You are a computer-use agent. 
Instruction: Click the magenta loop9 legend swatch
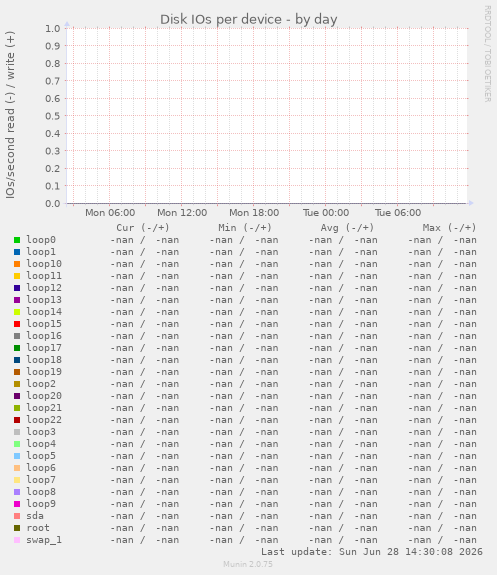pyautogui.click(x=17, y=504)
